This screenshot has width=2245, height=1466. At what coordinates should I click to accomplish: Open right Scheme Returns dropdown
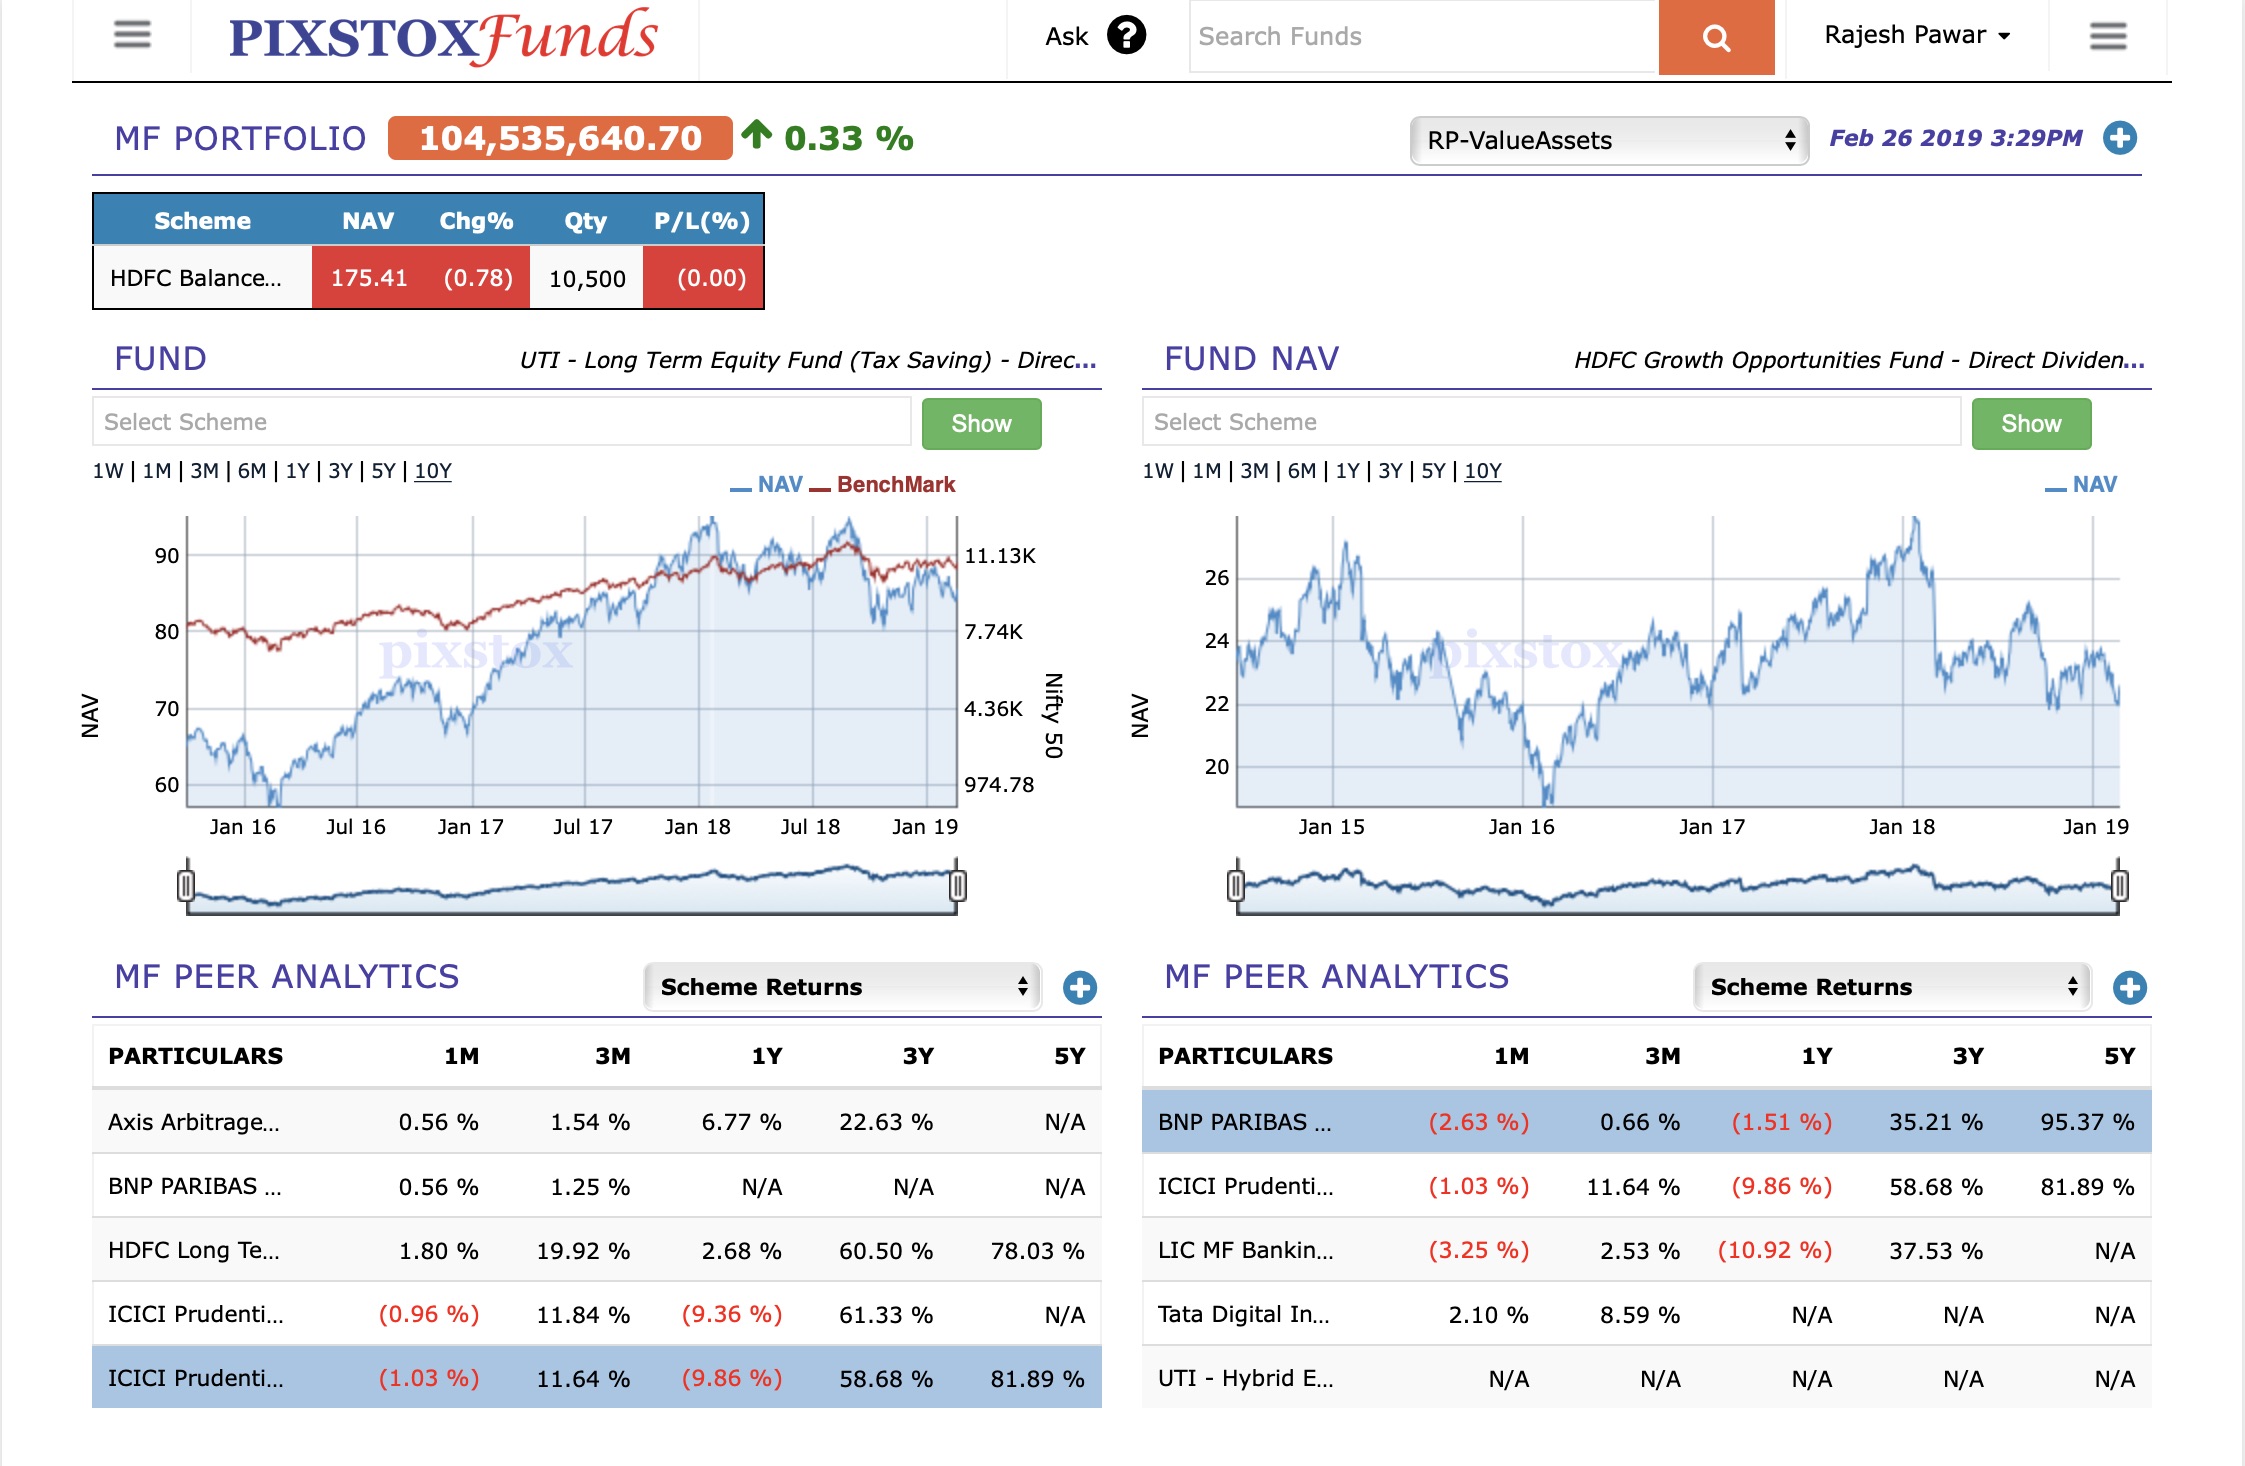(x=1892, y=987)
